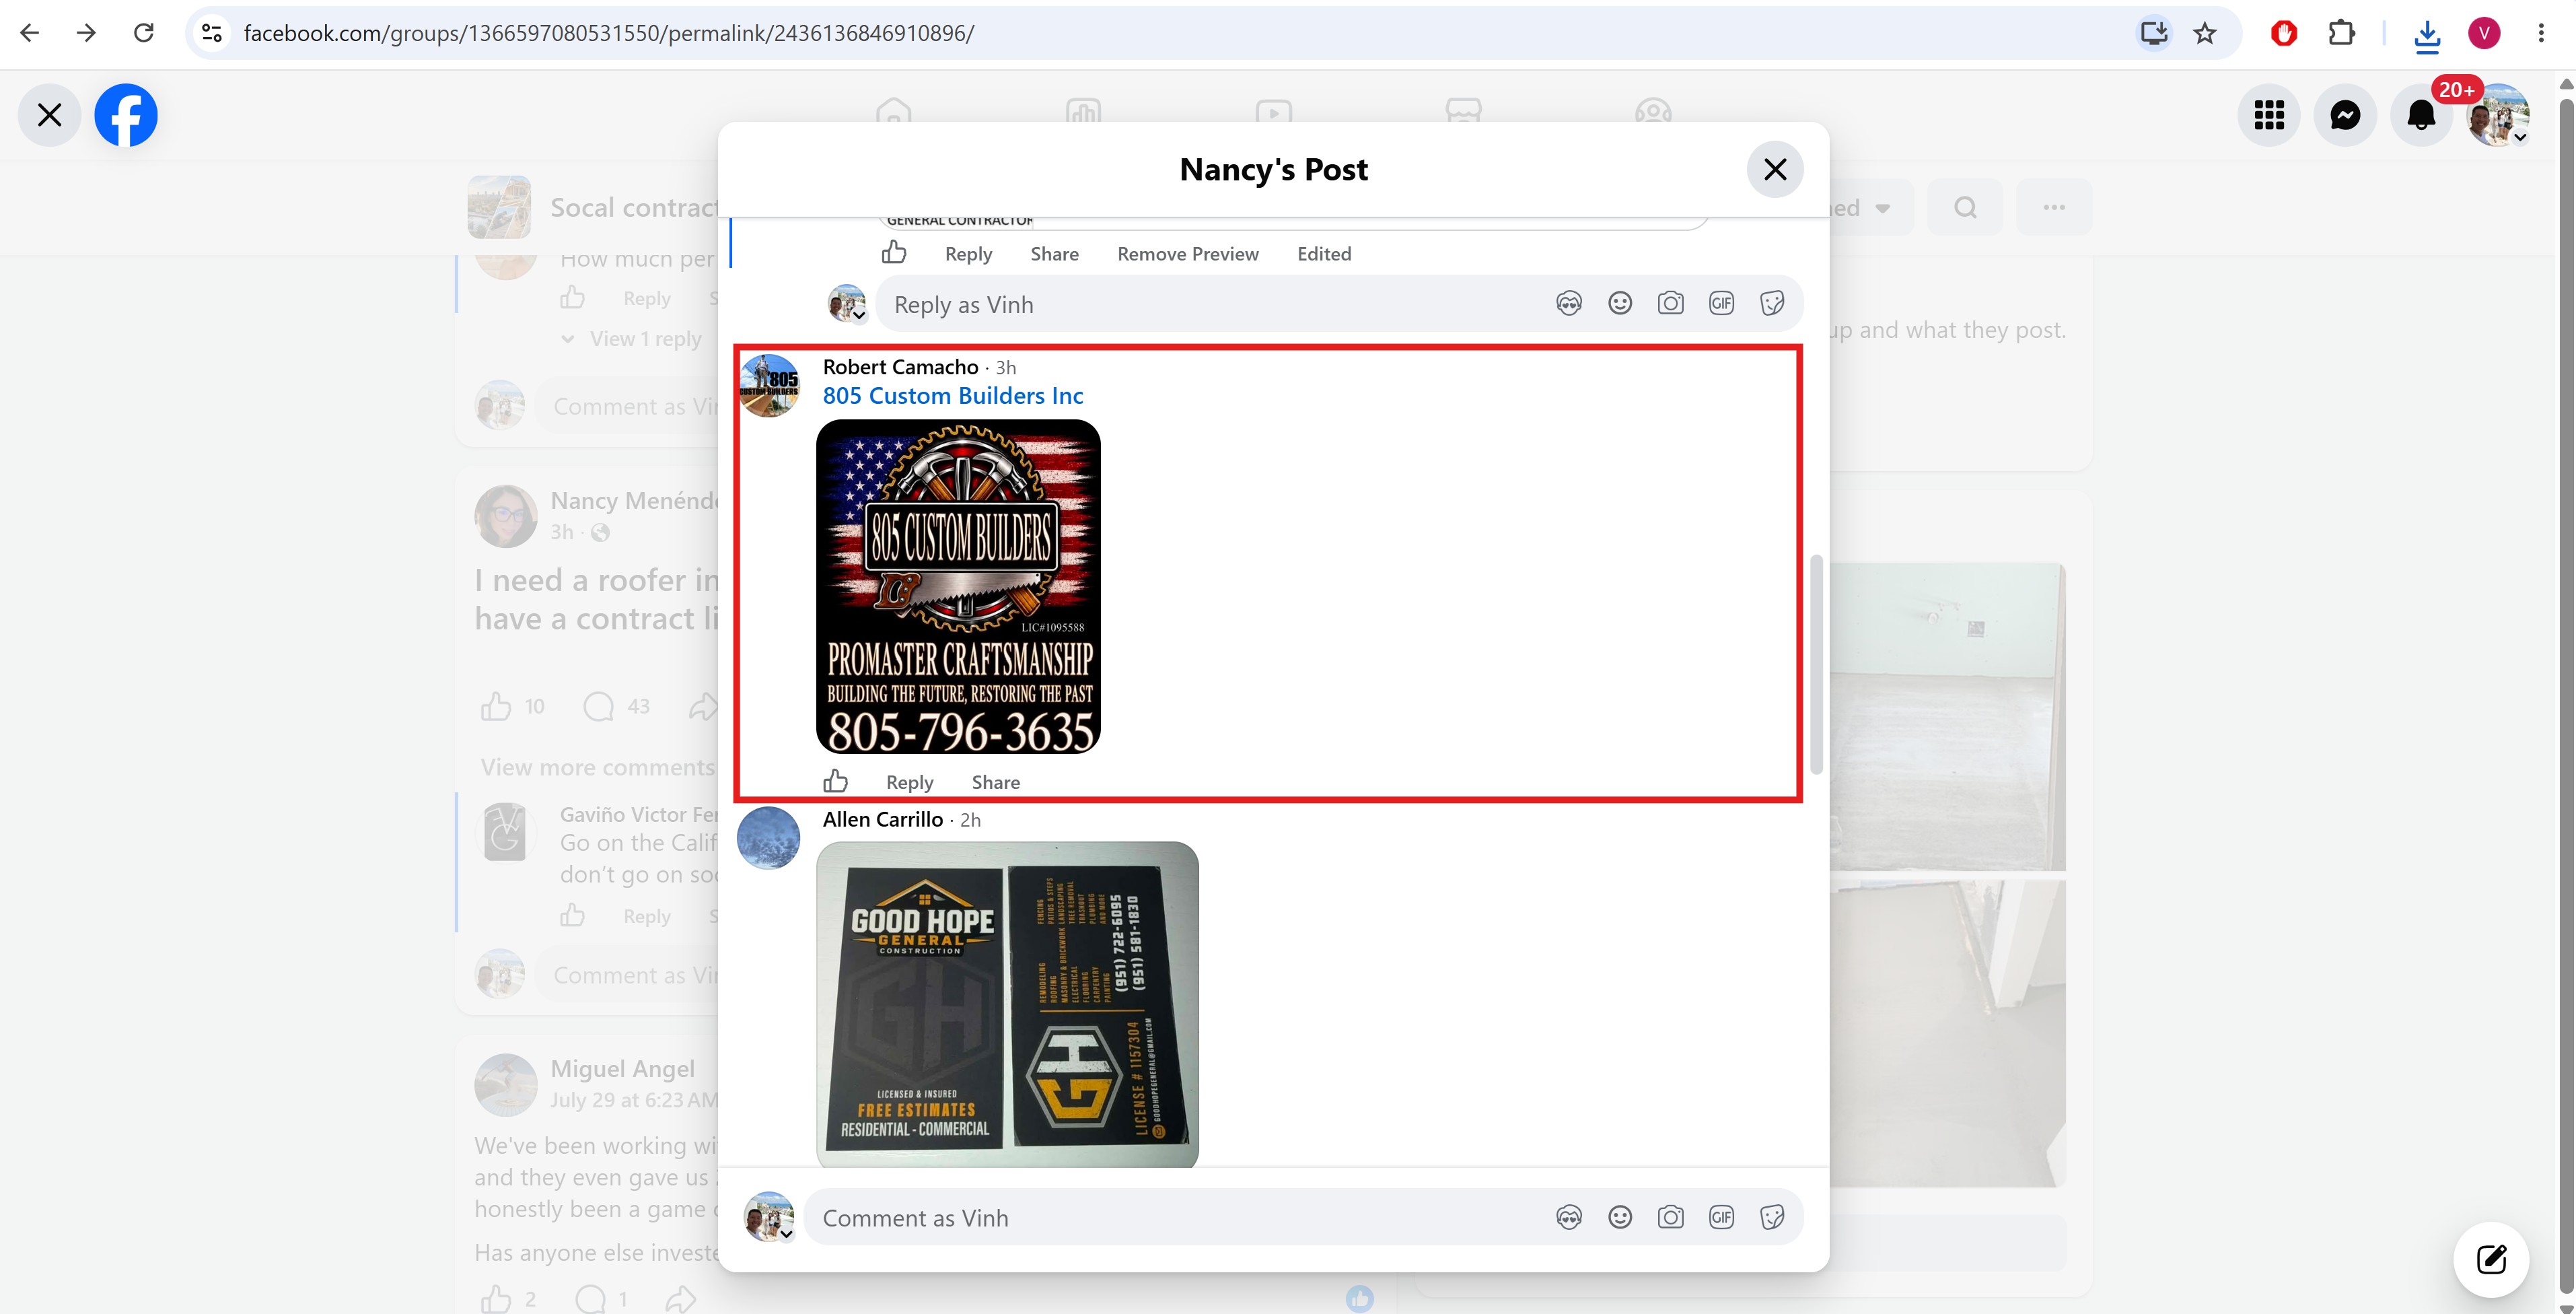Add a sticker in Comment as Vinh field
This screenshot has width=2576, height=1314.
tap(1772, 1217)
